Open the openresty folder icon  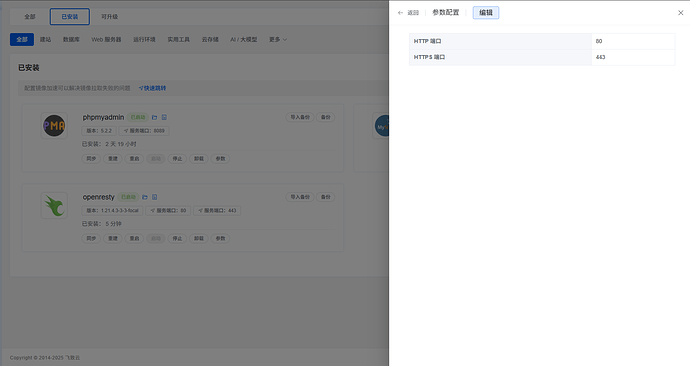145,197
